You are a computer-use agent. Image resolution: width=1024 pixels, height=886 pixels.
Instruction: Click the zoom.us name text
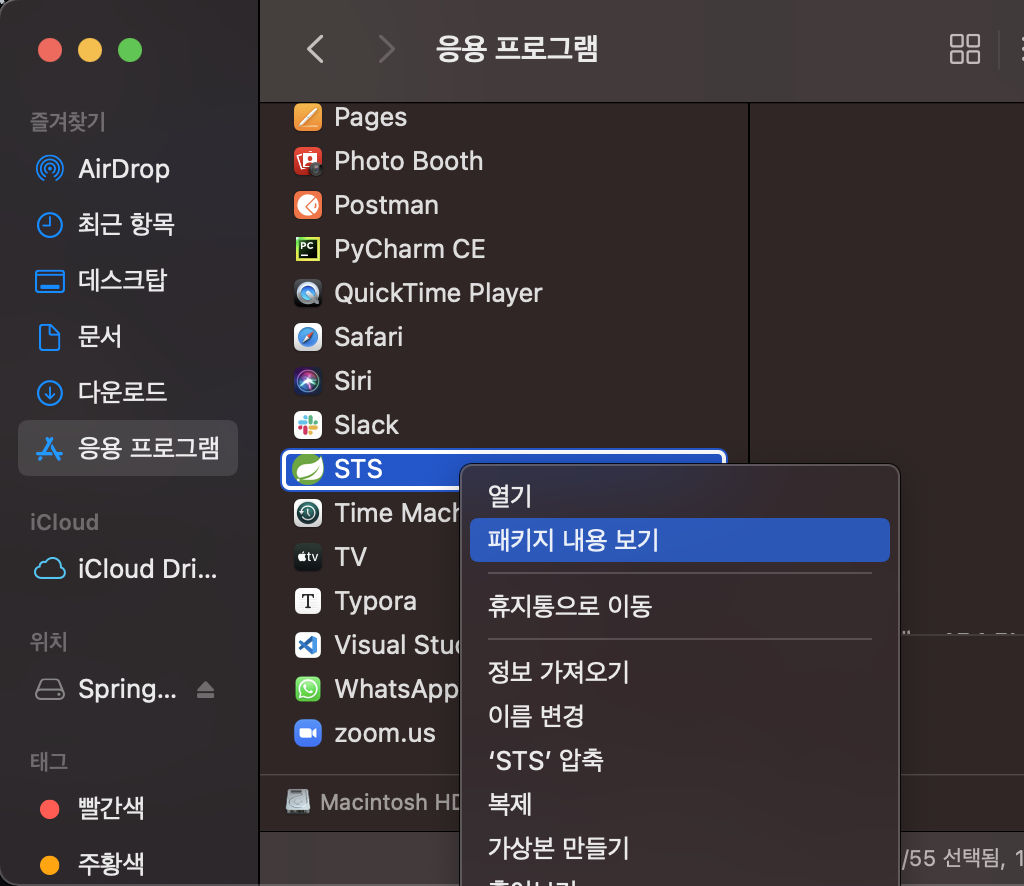point(385,734)
